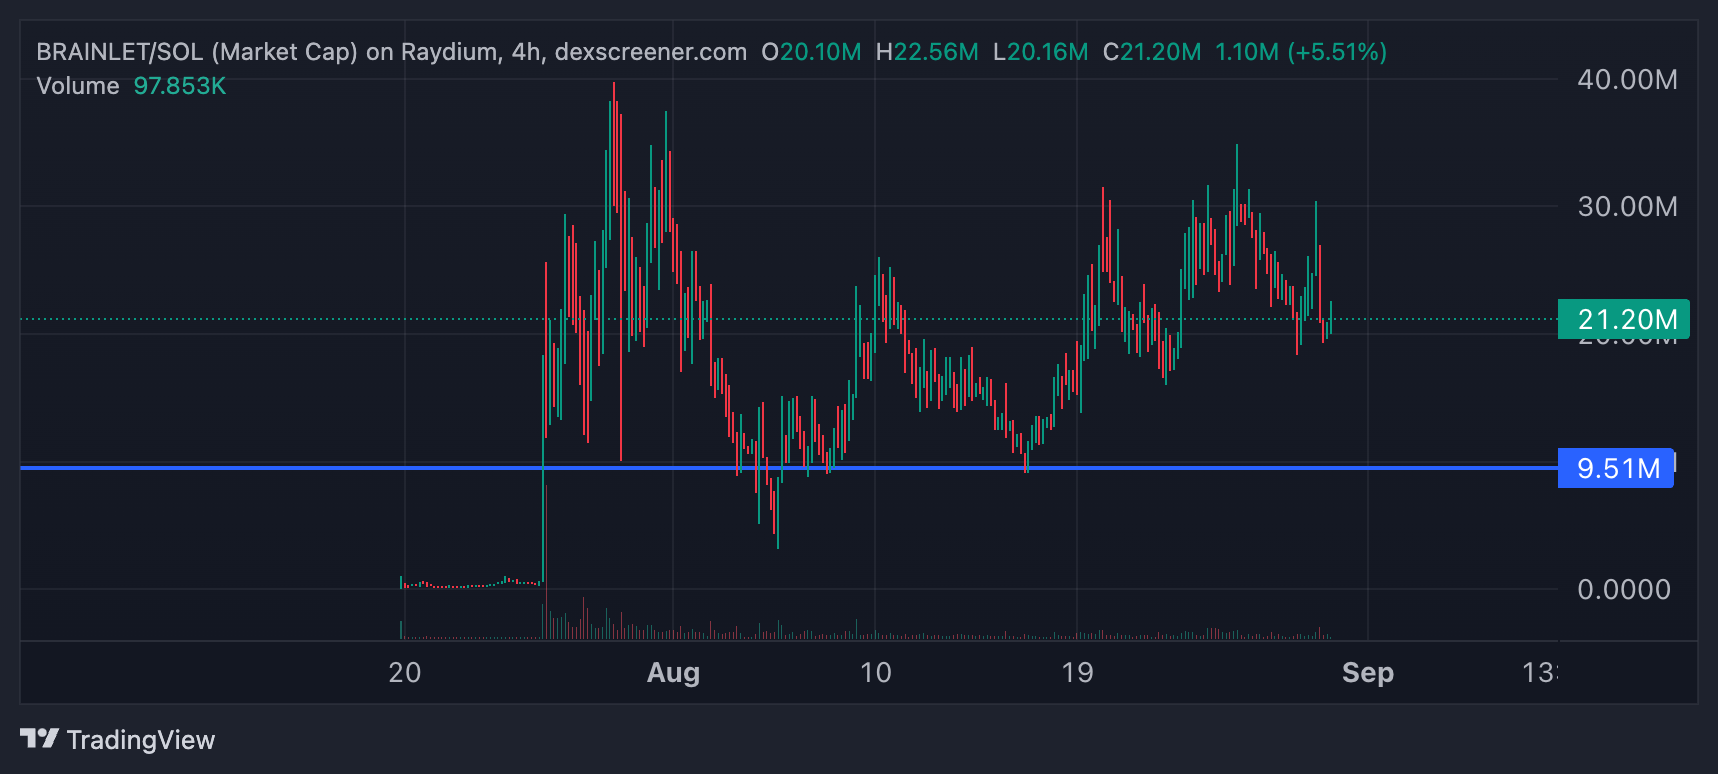Click the 9.51M blue price label
1718x774 pixels.
pos(1616,468)
